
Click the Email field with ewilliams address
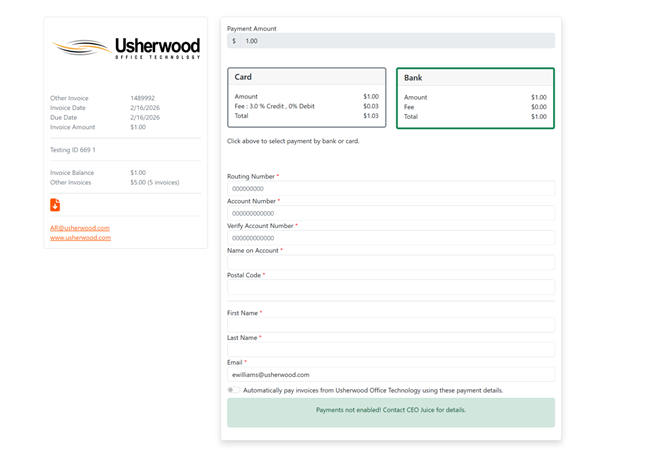pyautogui.click(x=390, y=374)
